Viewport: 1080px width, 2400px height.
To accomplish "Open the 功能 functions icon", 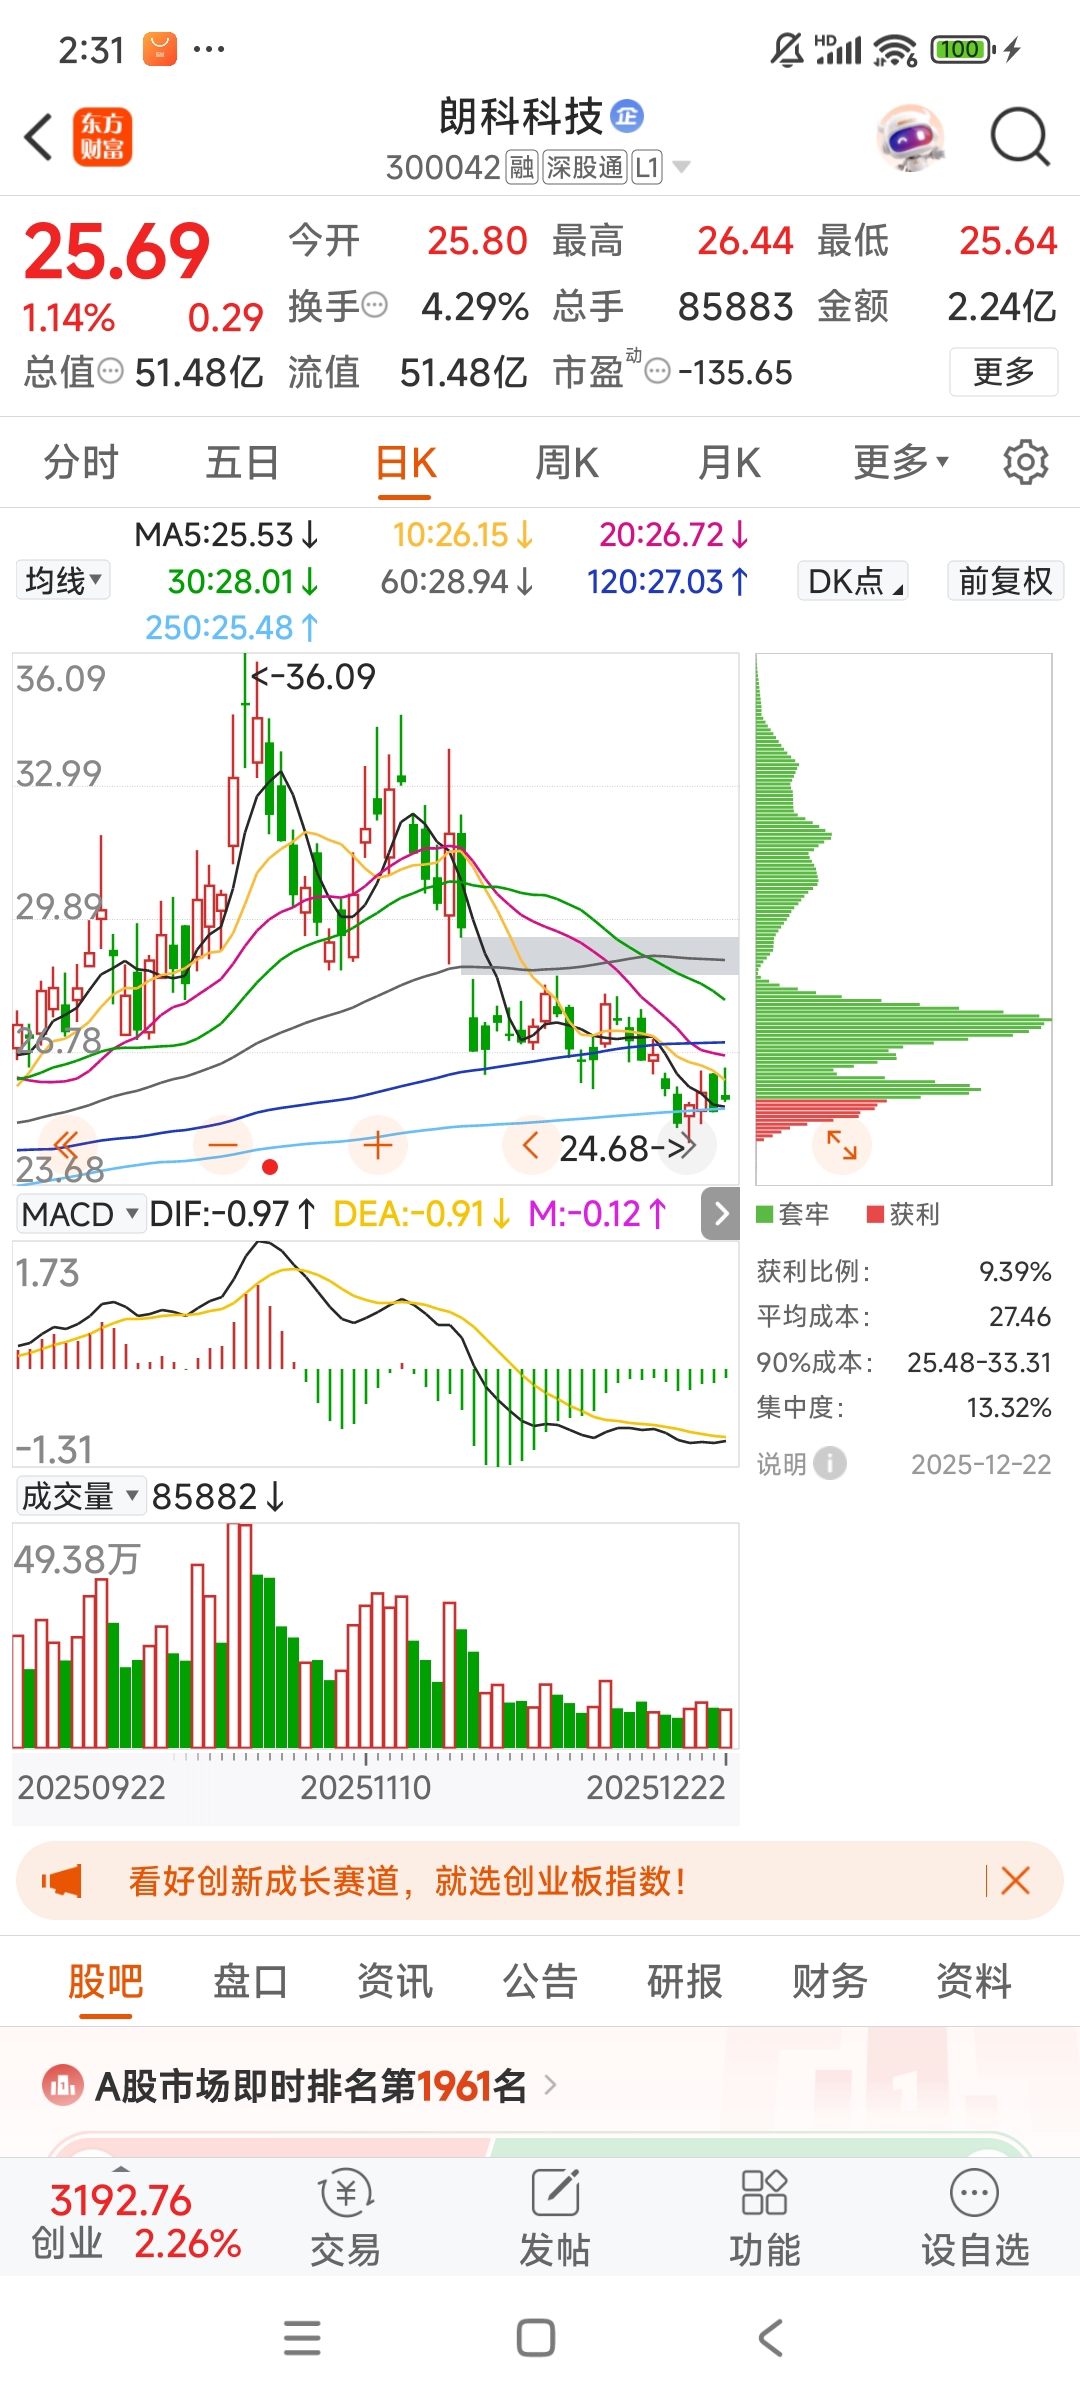I will pyautogui.click(x=765, y=2218).
